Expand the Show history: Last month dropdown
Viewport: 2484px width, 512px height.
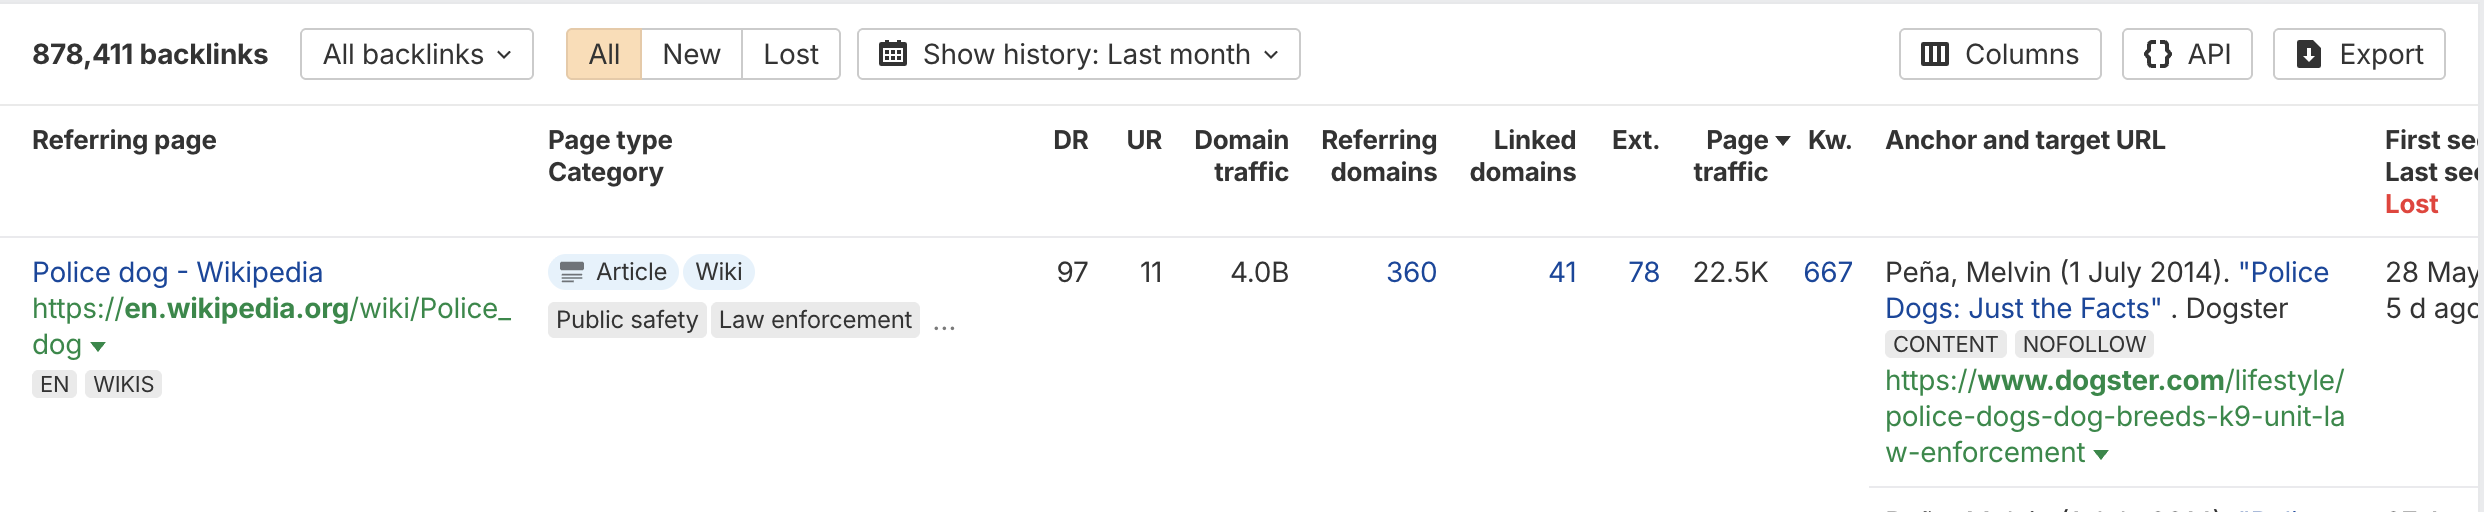click(x=1078, y=54)
